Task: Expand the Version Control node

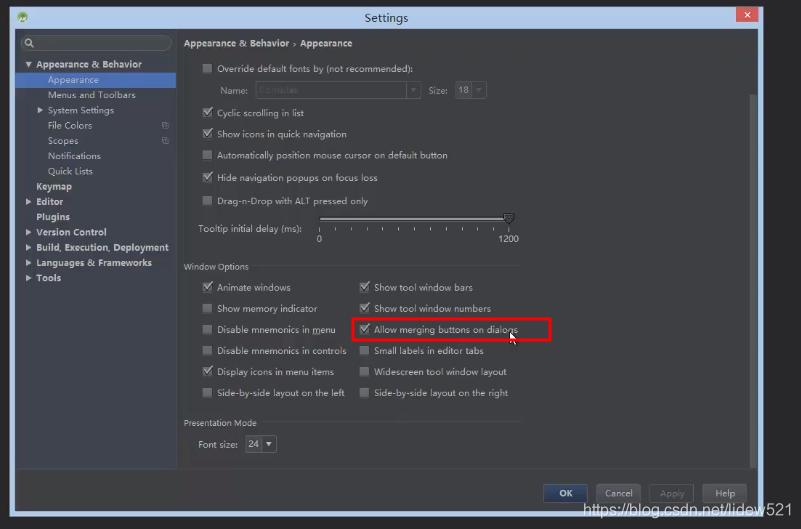Action: tap(29, 232)
